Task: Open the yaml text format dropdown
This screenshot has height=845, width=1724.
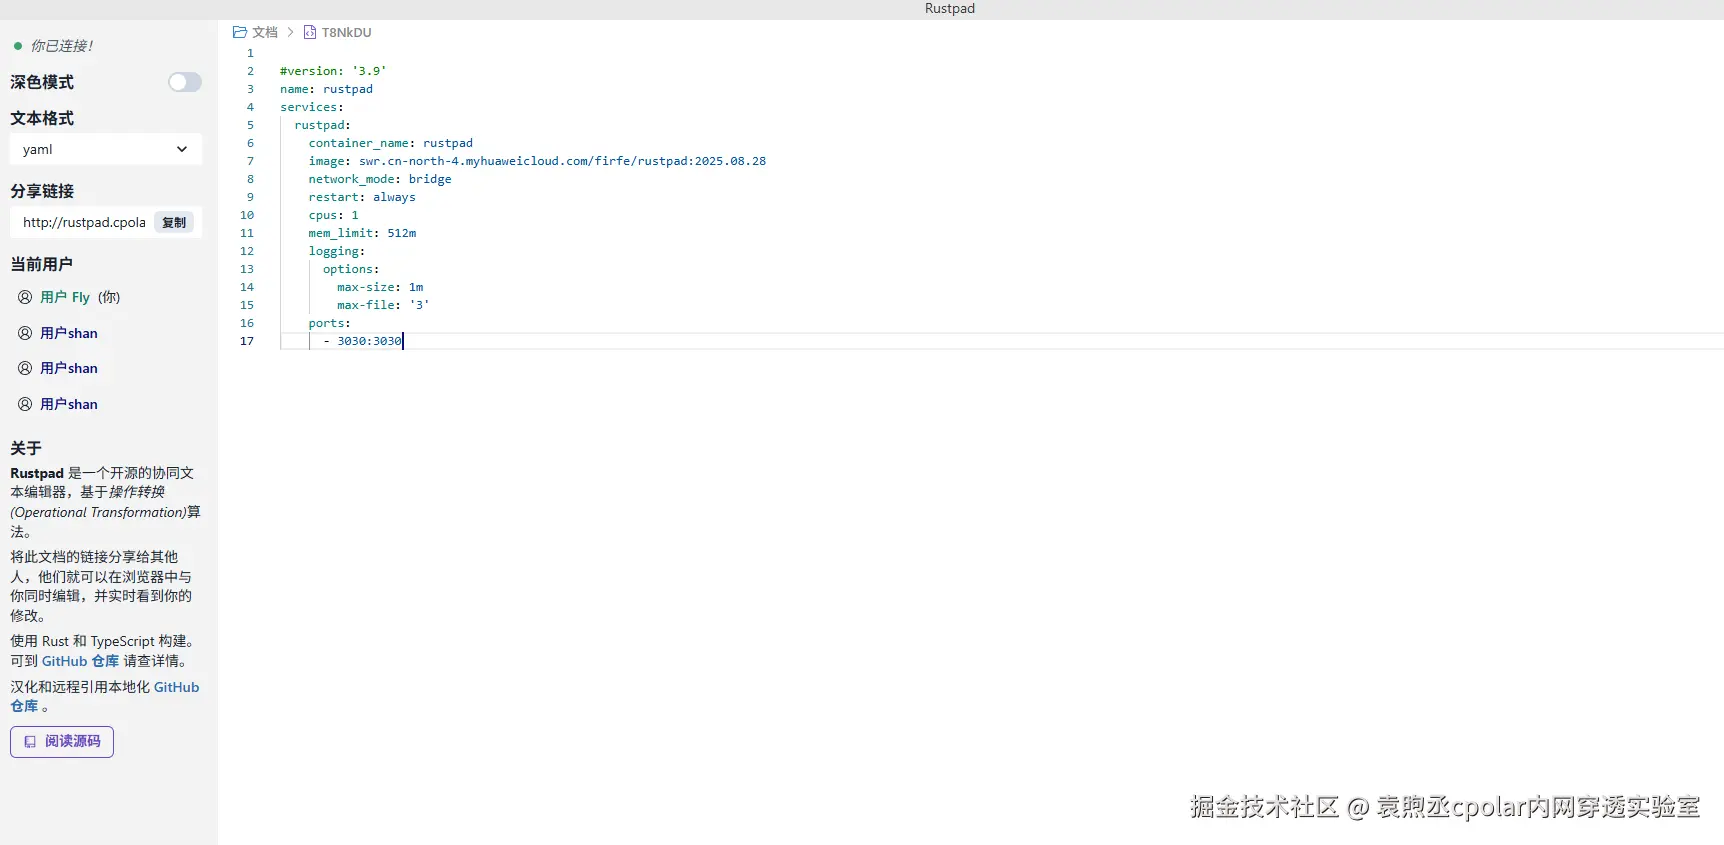Action: coord(105,149)
